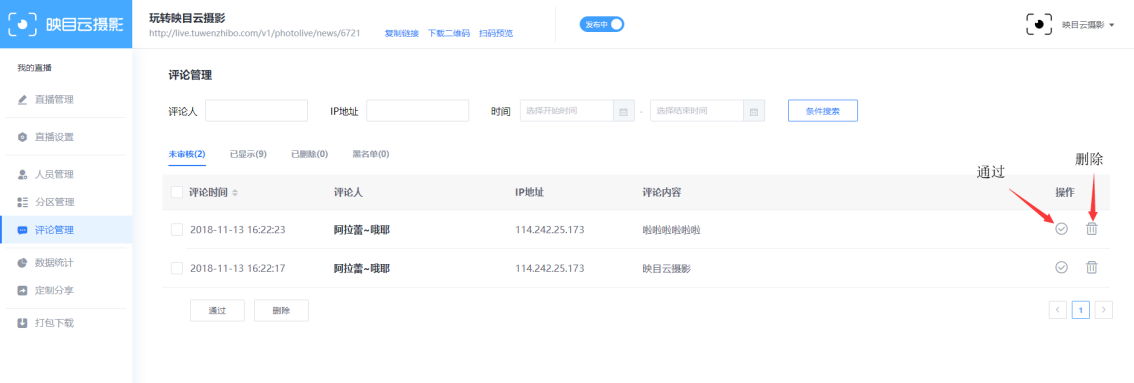Switch to 未审核(2) tab
1134x383 pixels.
tap(187, 154)
